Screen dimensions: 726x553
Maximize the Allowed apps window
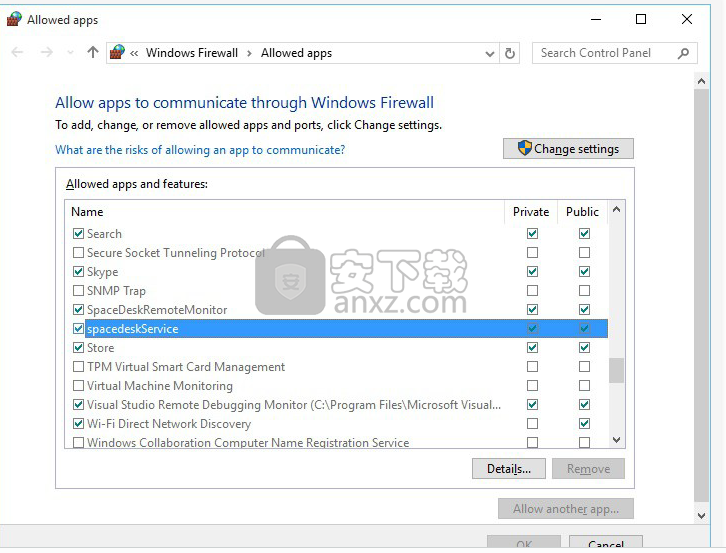click(641, 19)
